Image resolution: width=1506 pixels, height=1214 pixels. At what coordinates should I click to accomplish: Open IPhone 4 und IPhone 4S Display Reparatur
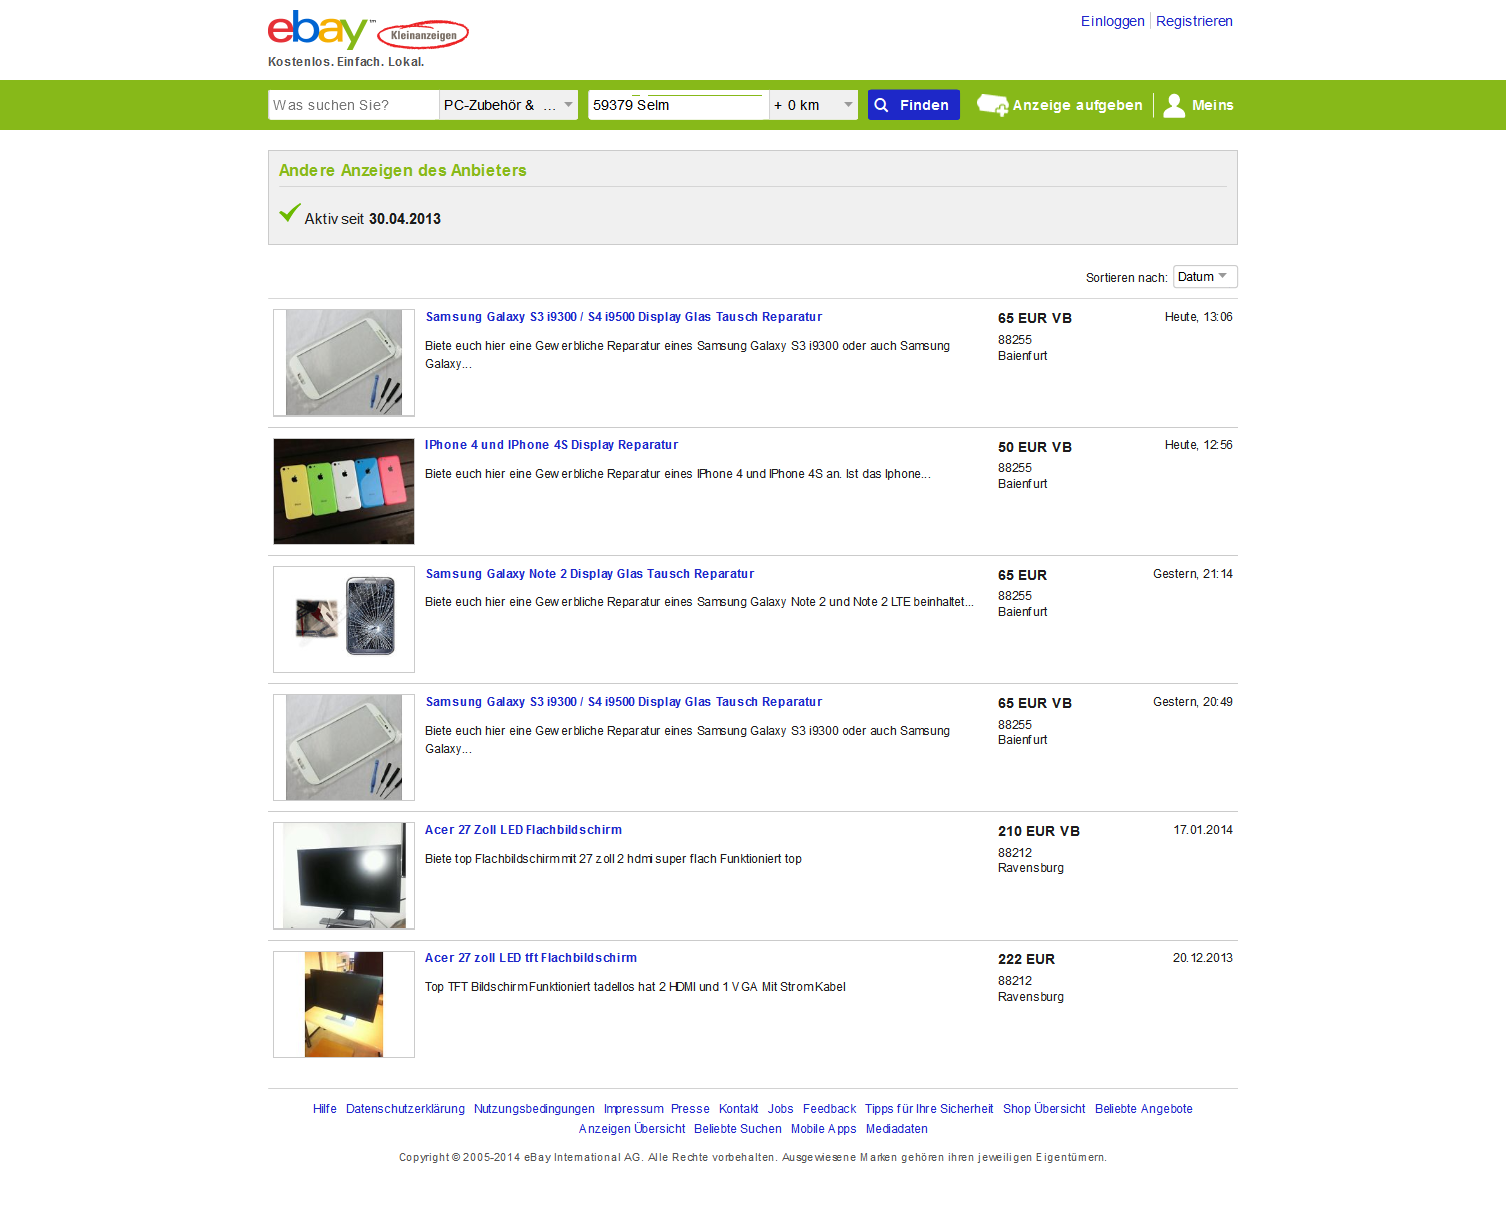point(551,445)
